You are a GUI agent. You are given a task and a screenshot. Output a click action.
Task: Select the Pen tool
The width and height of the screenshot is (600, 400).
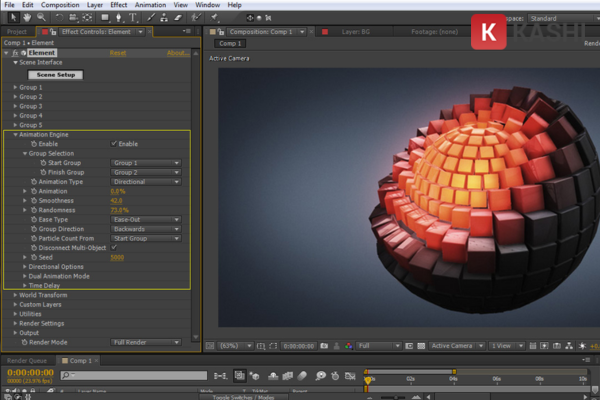[x=119, y=18]
